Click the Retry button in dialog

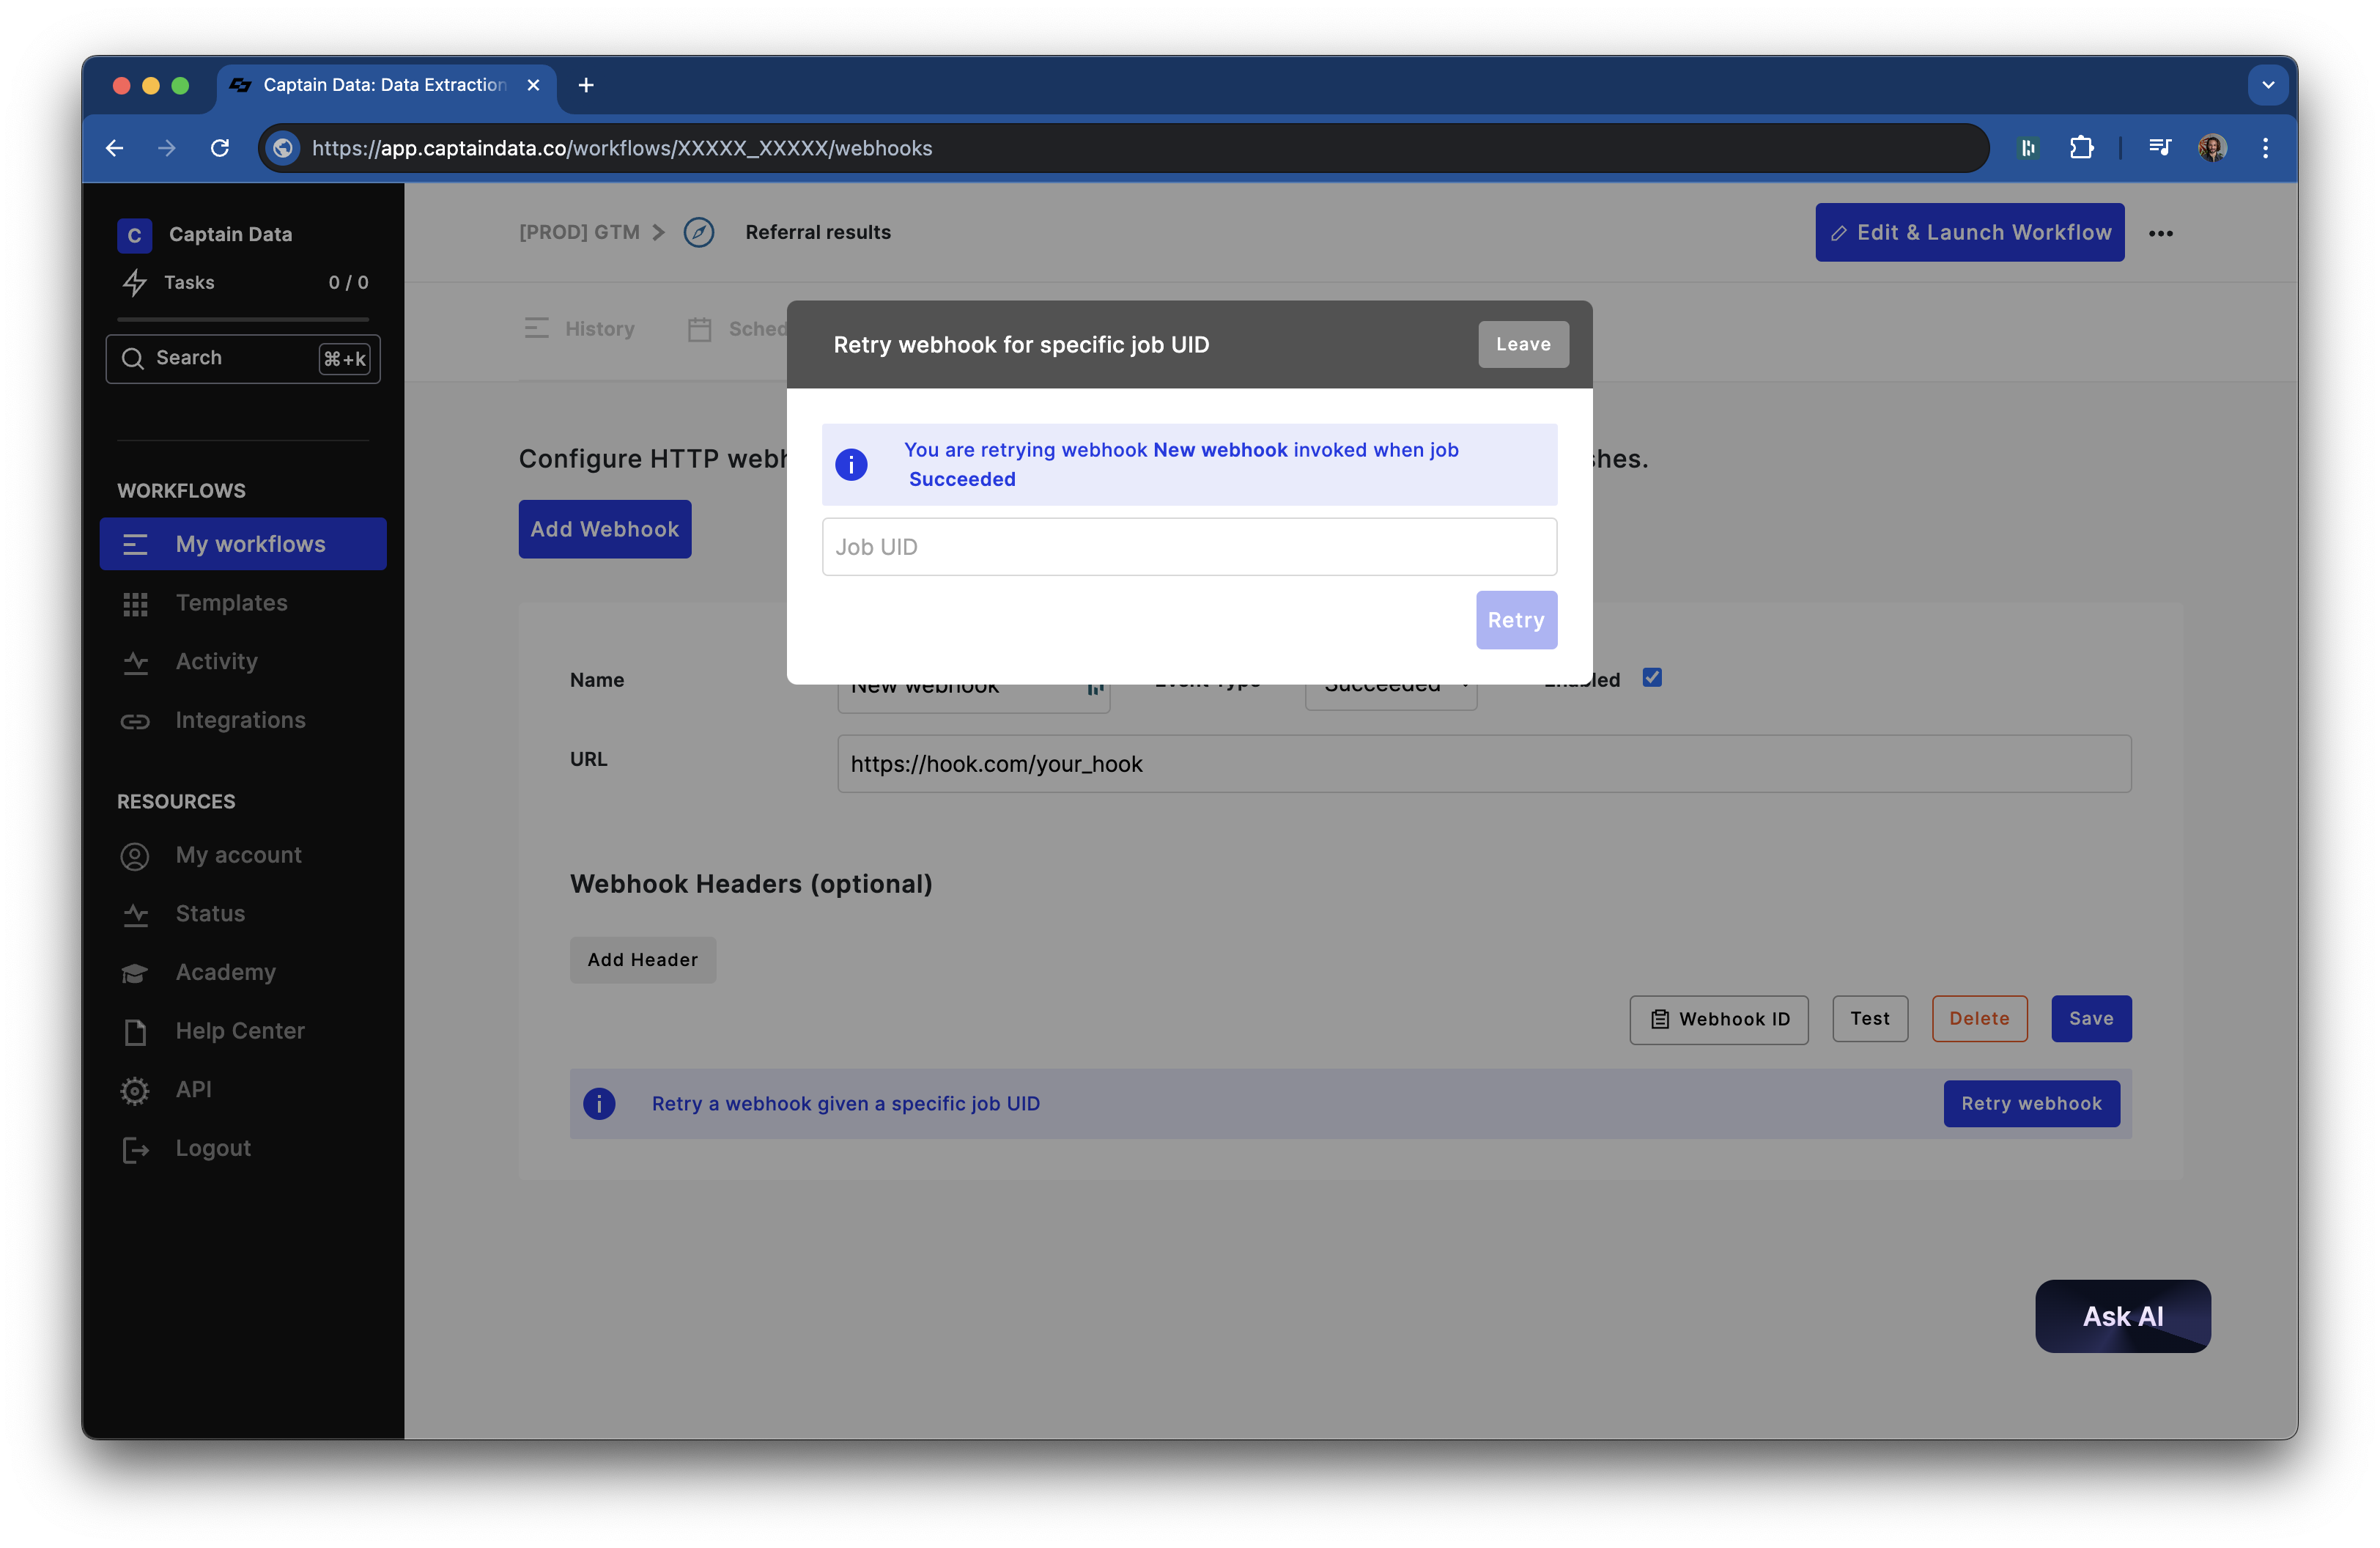pos(1515,620)
